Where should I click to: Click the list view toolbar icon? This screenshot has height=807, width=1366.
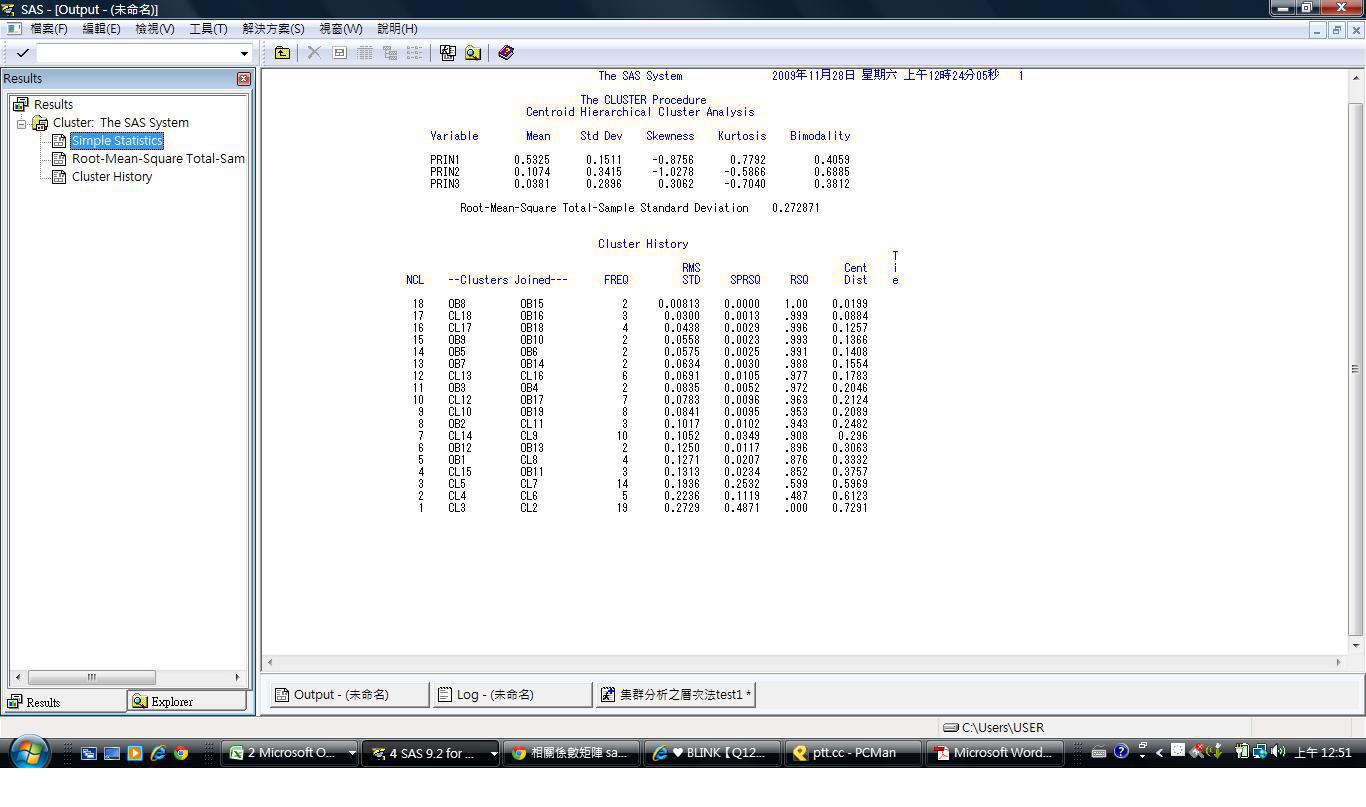pyautogui.click(x=414, y=53)
